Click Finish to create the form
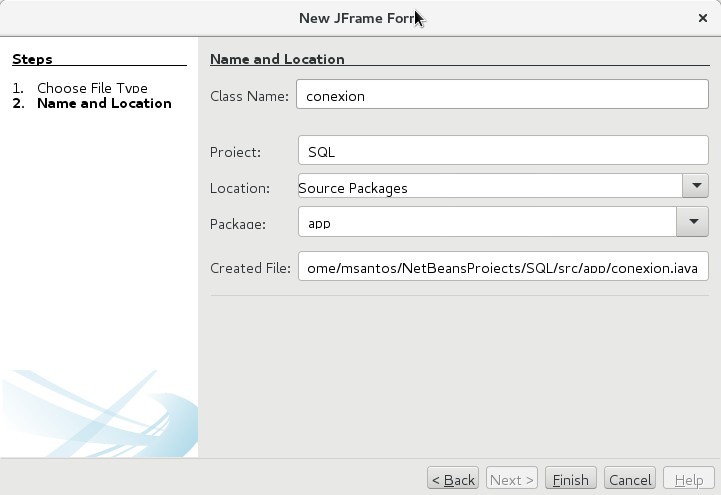721x495 pixels. coord(570,480)
